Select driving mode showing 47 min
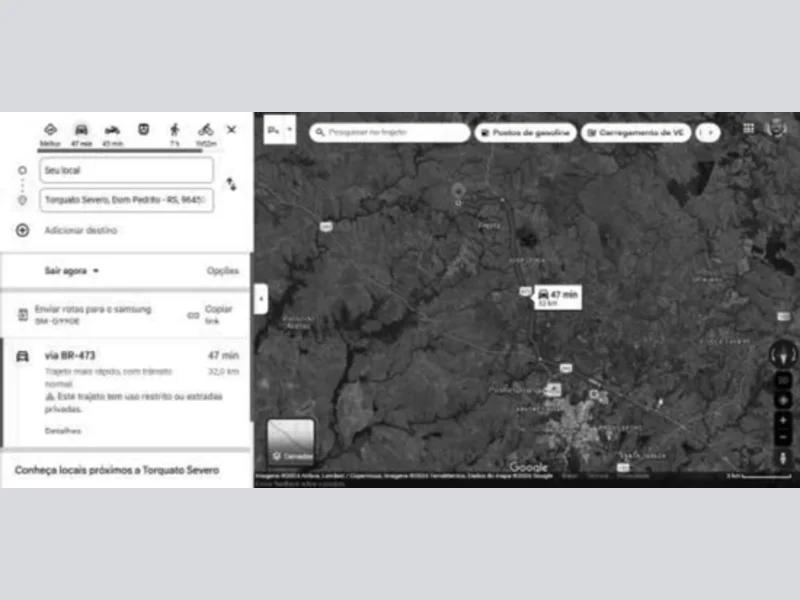Image resolution: width=800 pixels, height=600 pixels. click(81, 135)
